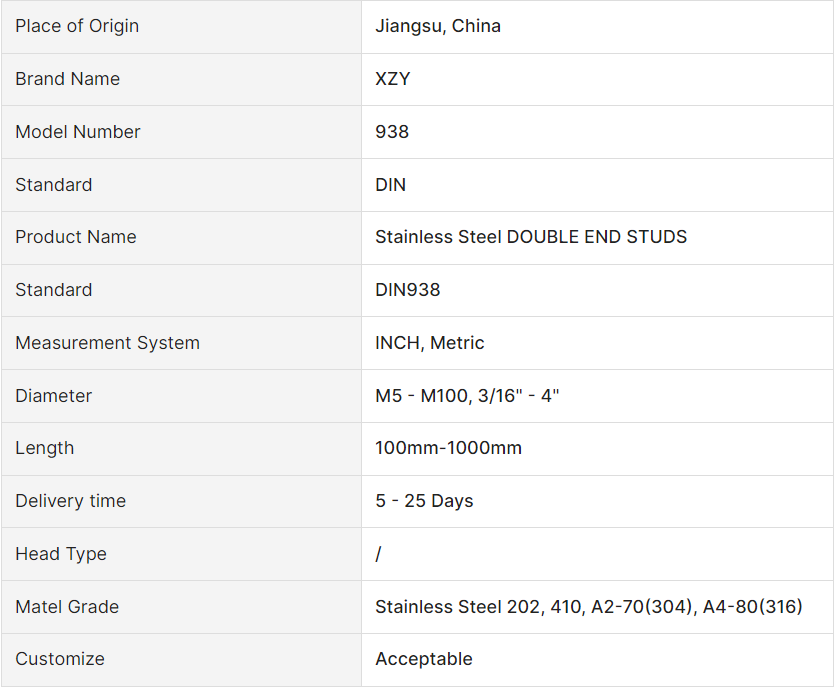
Task: Click the "Brand Name" label
Action: click(x=67, y=79)
